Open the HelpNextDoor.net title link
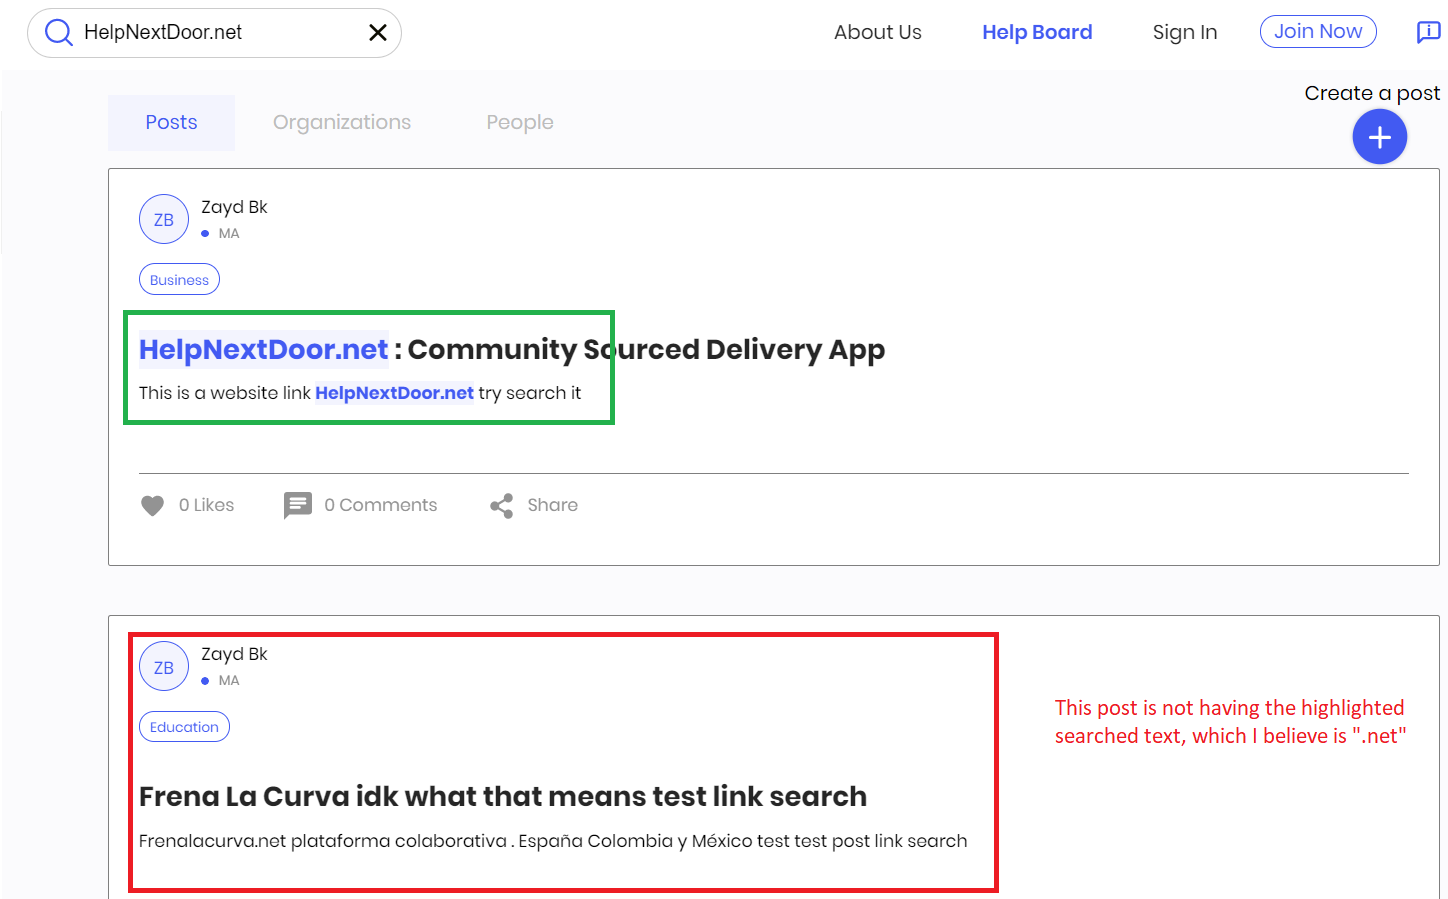1448x899 pixels. coord(263,349)
